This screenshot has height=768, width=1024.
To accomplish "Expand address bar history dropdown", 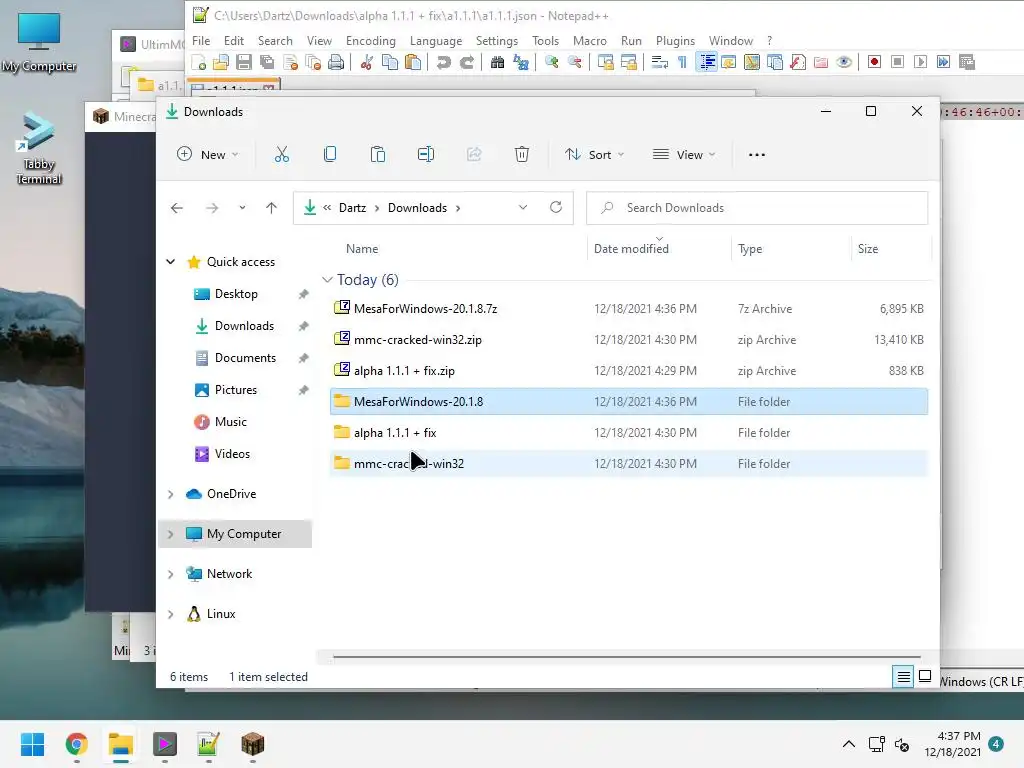I will tap(522, 208).
